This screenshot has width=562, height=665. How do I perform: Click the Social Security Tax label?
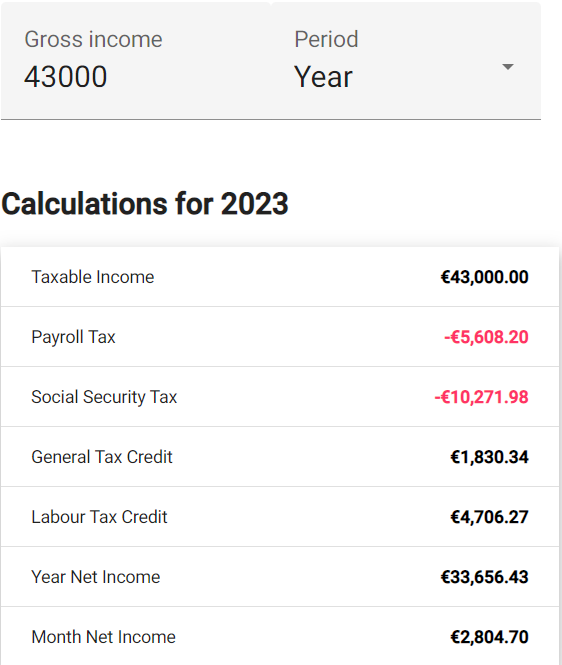tap(104, 397)
